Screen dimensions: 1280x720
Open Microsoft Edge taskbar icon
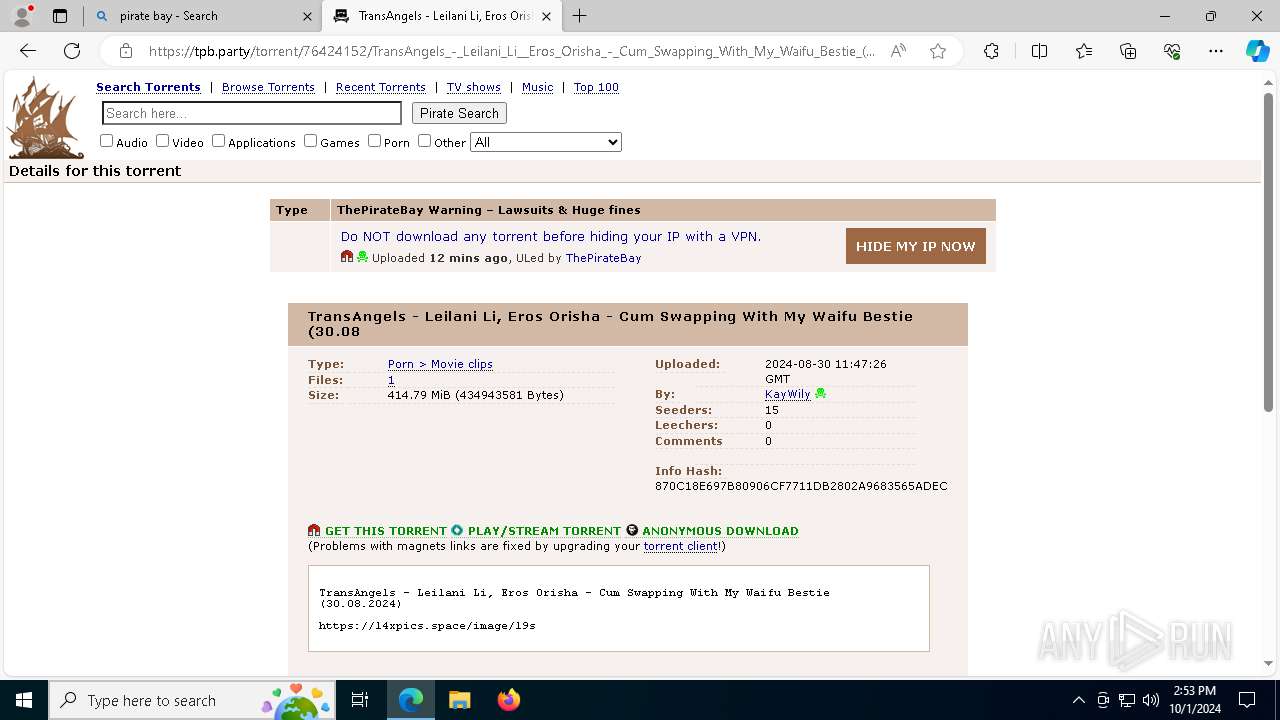411,700
